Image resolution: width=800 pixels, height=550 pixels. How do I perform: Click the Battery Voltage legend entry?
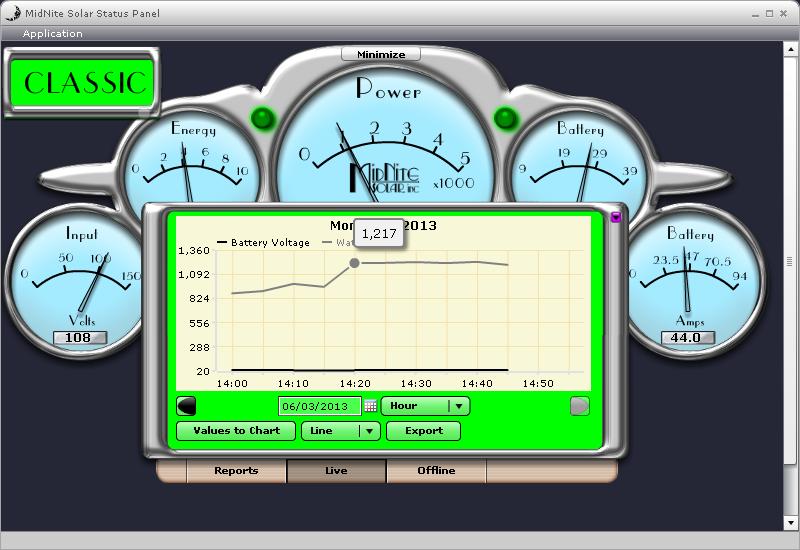pos(263,242)
